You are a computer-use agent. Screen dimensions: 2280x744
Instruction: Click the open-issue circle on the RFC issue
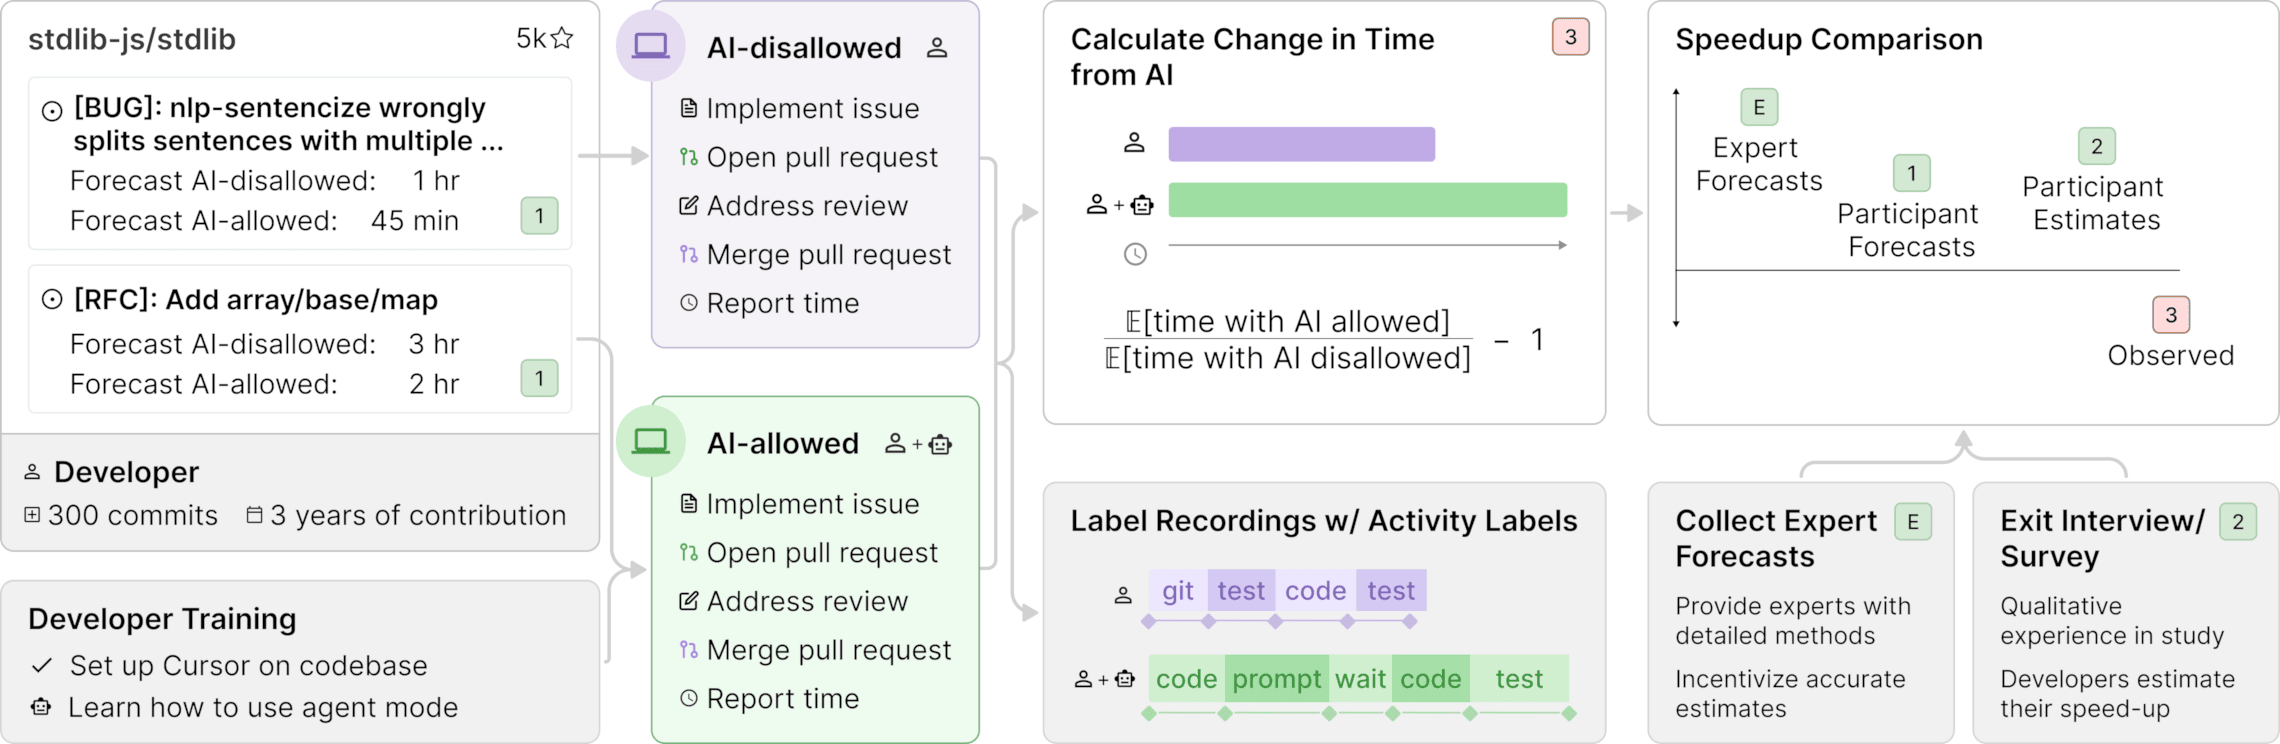click(x=52, y=299)
